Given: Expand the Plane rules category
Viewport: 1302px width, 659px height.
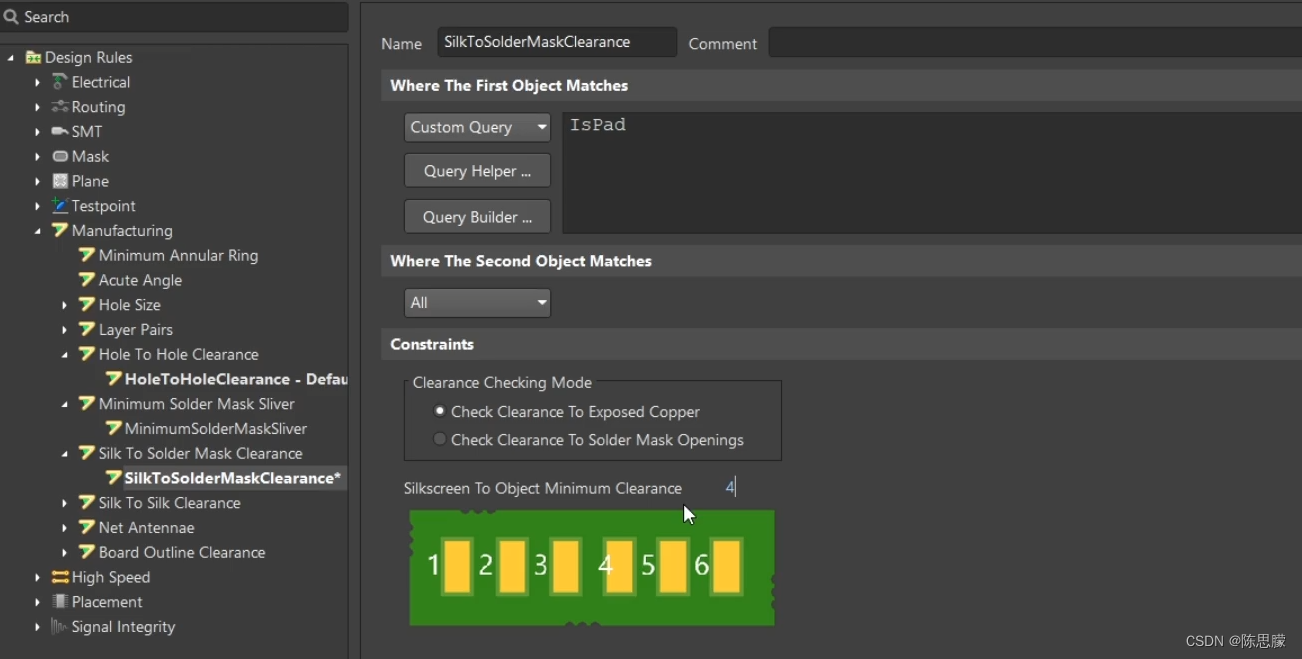Looking at the screenshot, I should tap(38, 181).
